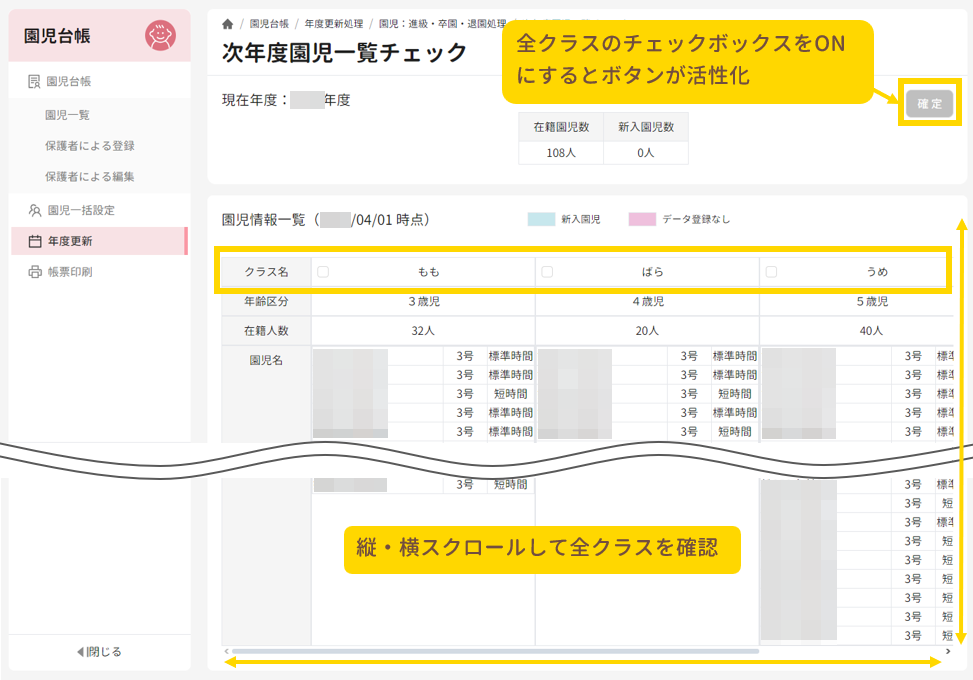973x680 pixels.
Task: Click the 年度更新 calendar icon
Action: pos(34,241)
